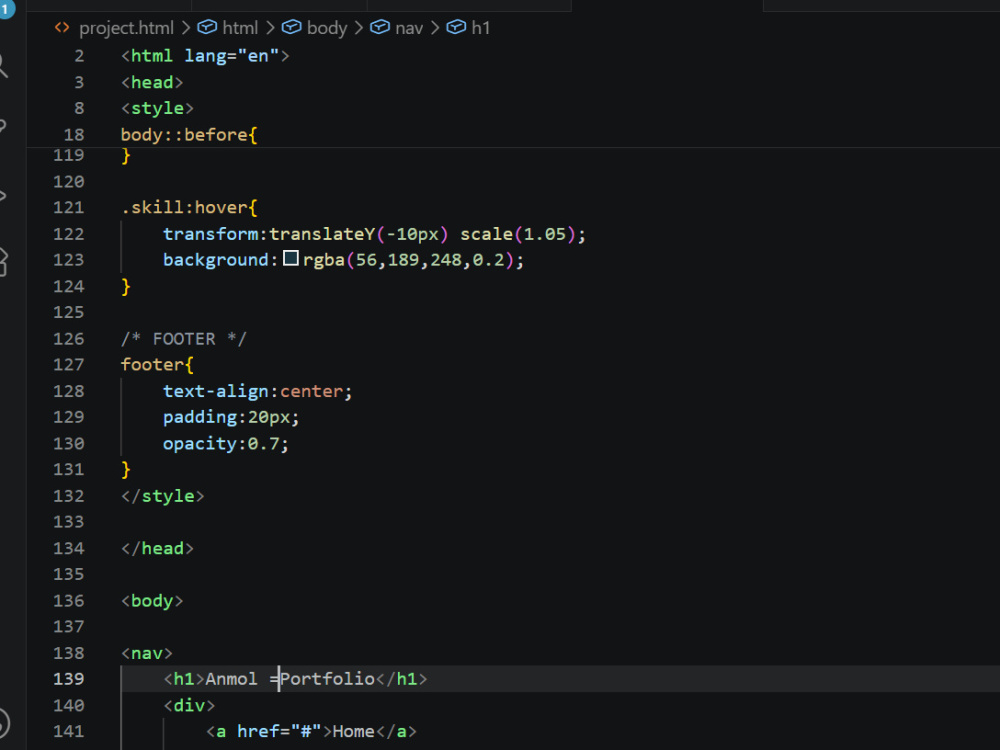Open Extensions view in the activity bar
This screenshot has width=1000, height=750.
point(3,262)
